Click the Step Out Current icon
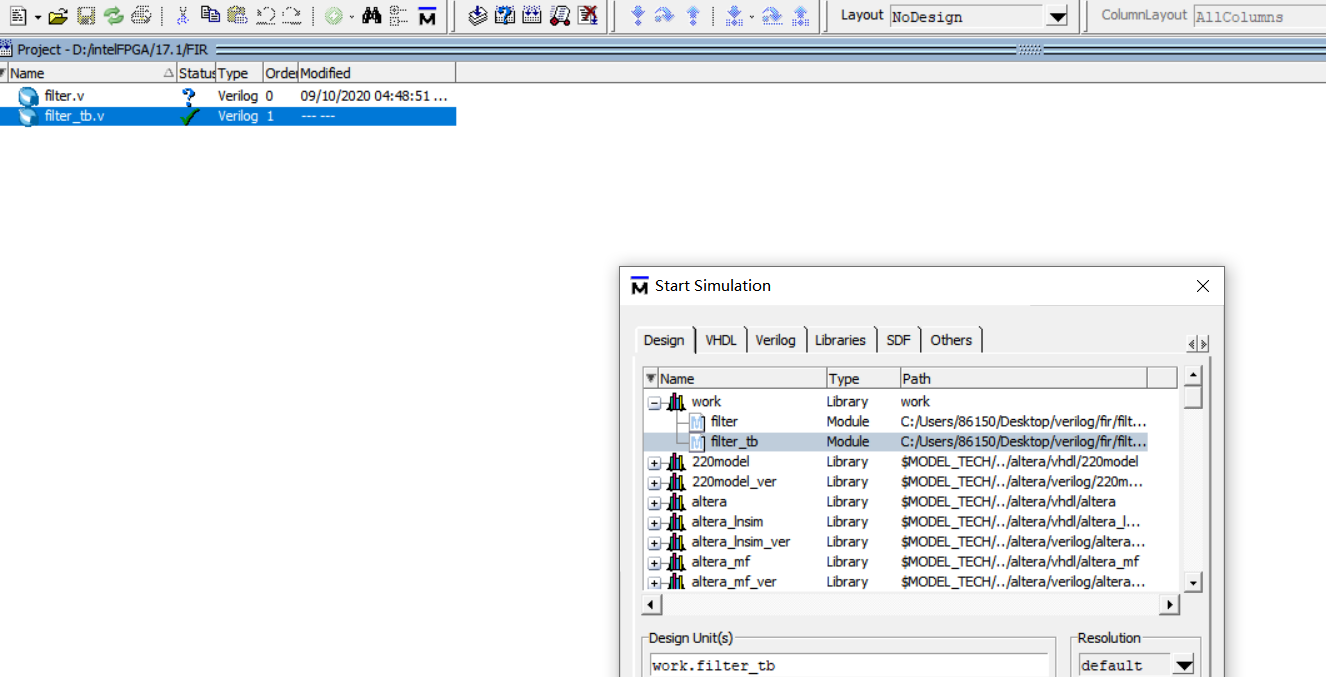 [x=800, y=16]
